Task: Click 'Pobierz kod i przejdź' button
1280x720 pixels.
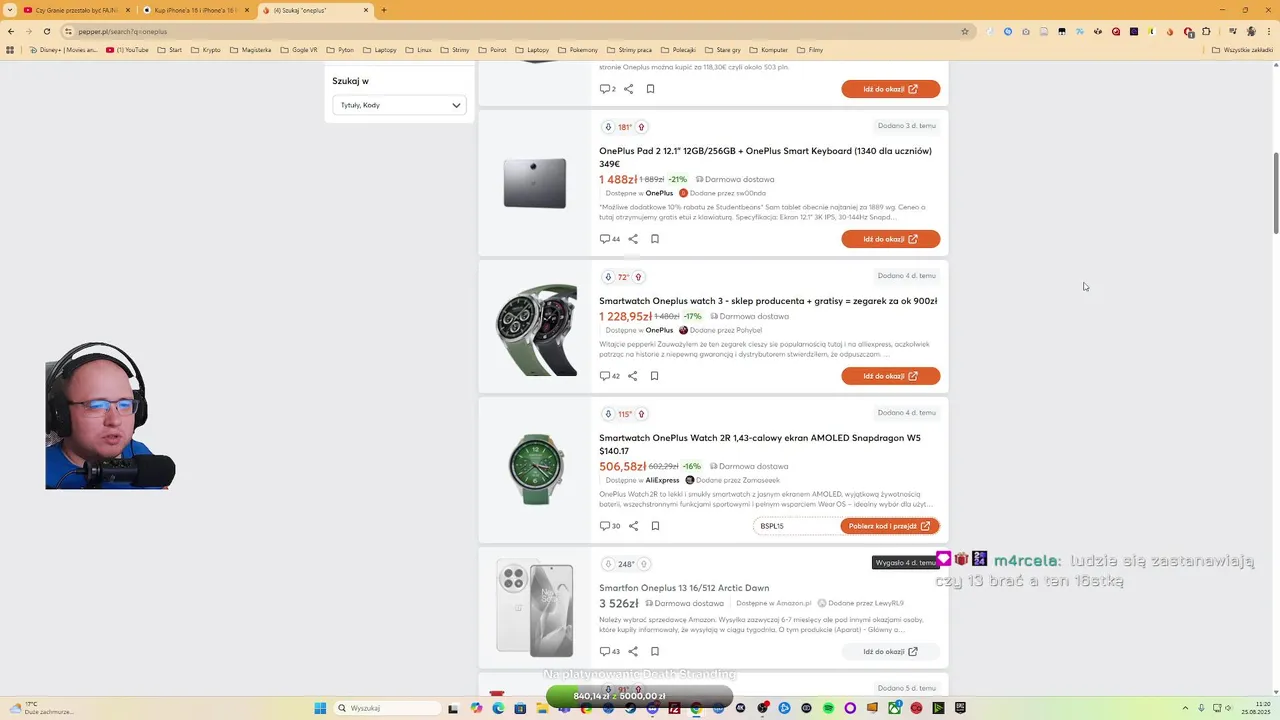Action: 890,526
